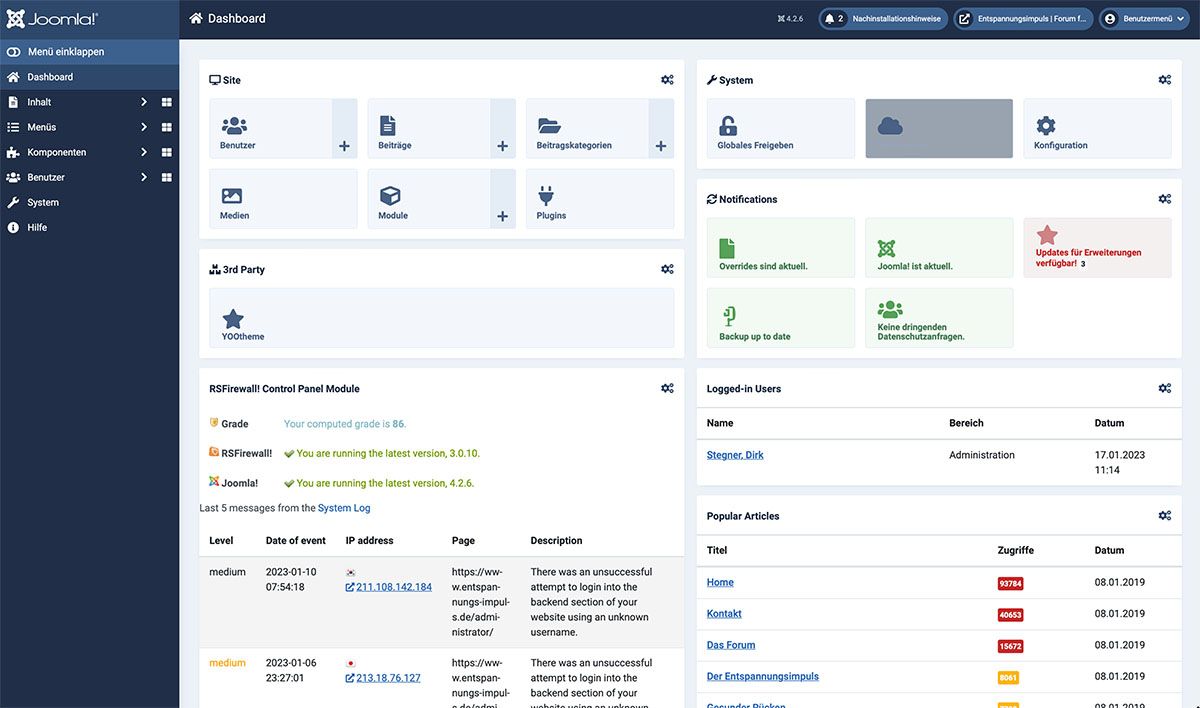This screenshot has width=1200, height=708.
Task: Visit Entspannungsimpuls site preview button
Action: (x=1023, y=19)
